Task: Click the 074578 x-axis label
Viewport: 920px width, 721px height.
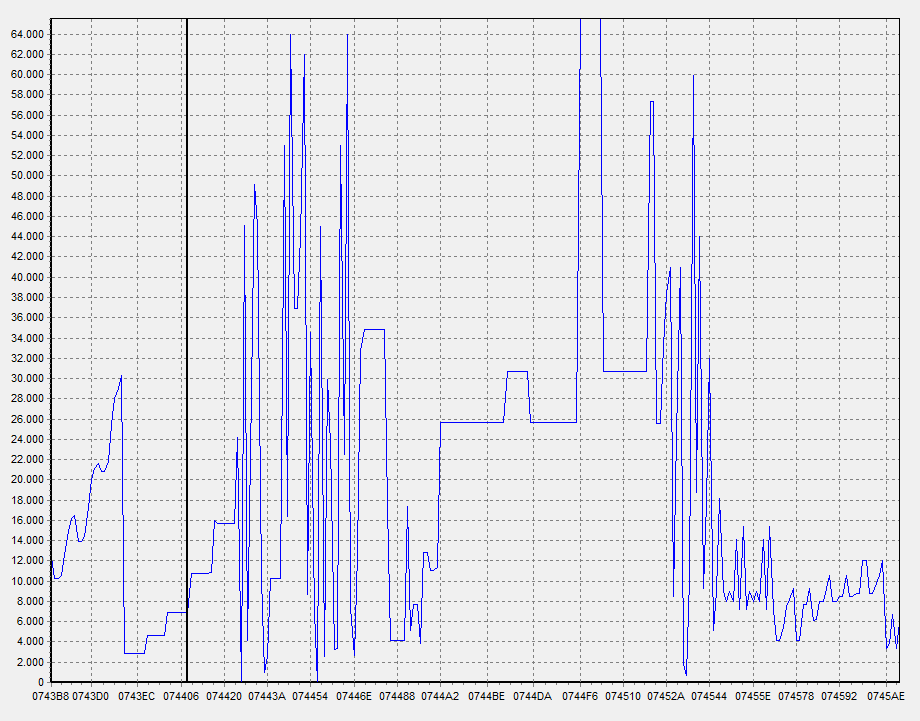Action: [x=796, y=696]
